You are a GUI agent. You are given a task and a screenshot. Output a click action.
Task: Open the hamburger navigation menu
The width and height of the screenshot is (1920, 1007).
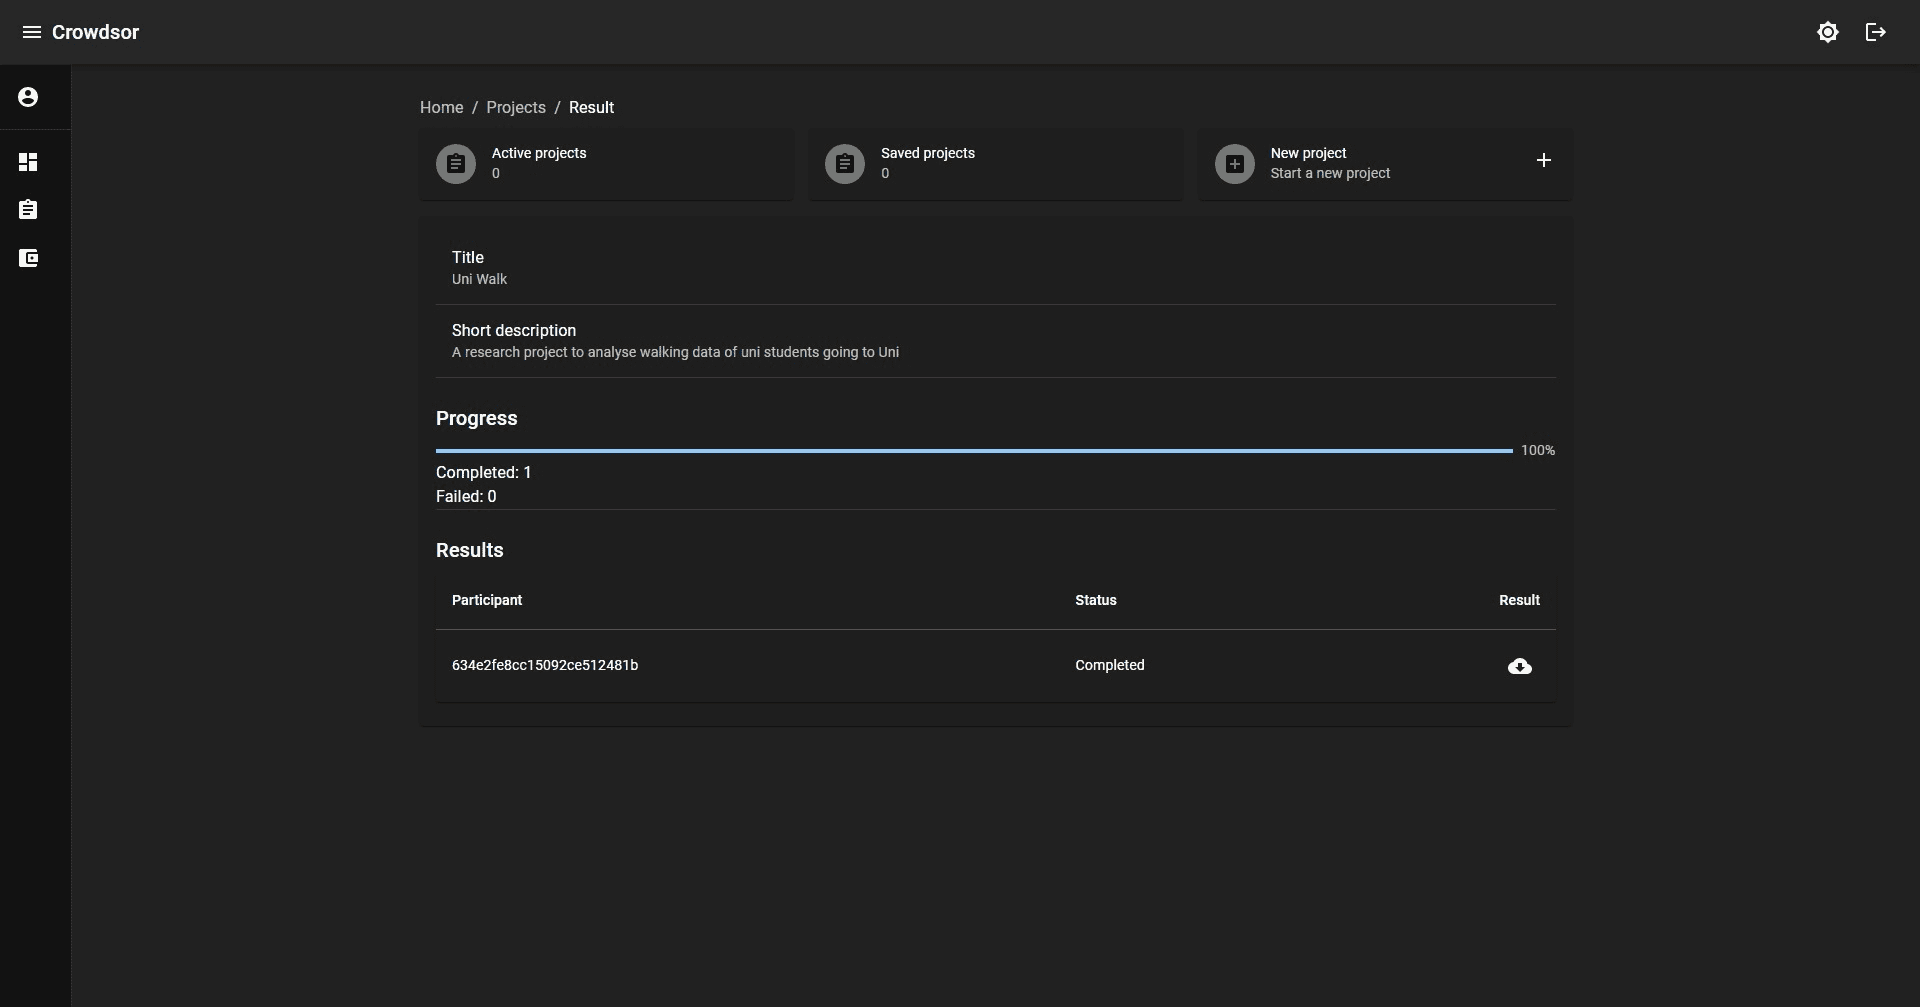pyautogui.click(x=31, y=32)
